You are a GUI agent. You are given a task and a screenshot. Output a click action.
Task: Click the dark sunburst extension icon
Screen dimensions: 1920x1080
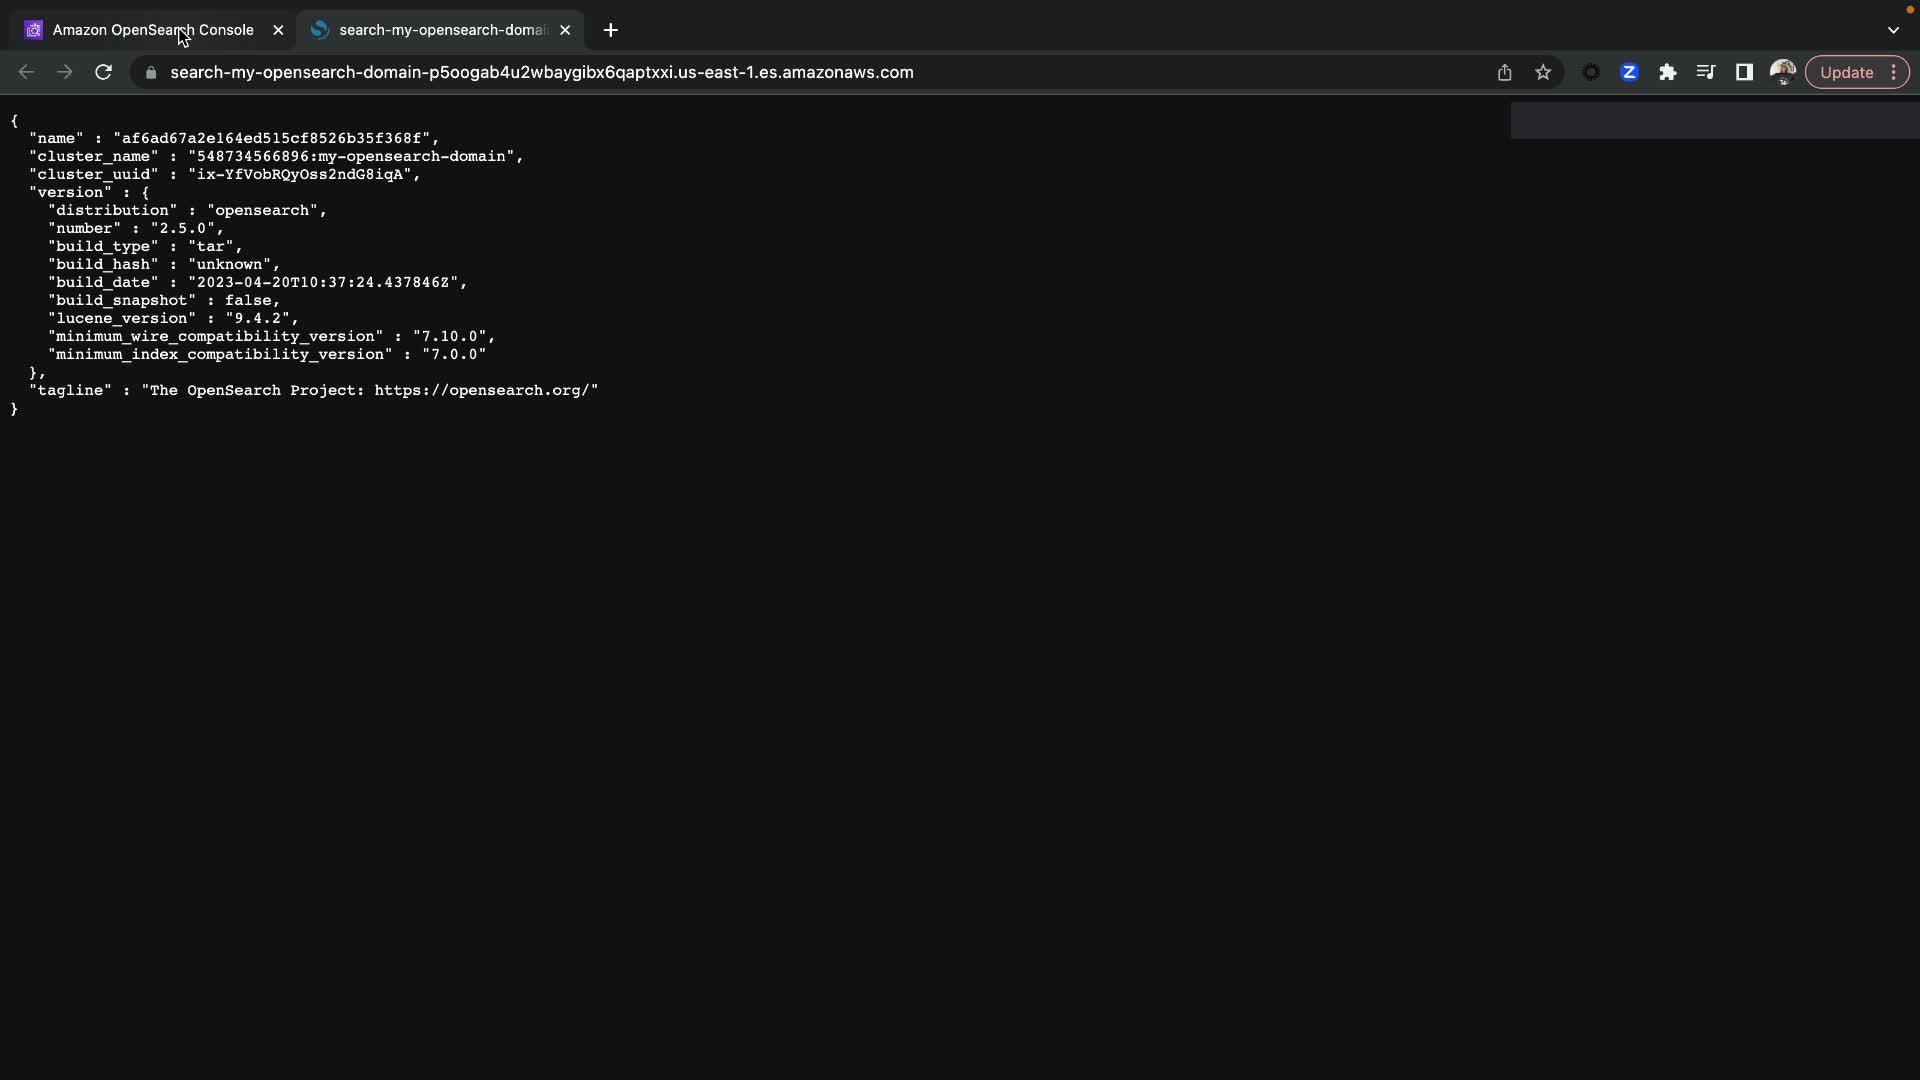(x=1590, y=72)
